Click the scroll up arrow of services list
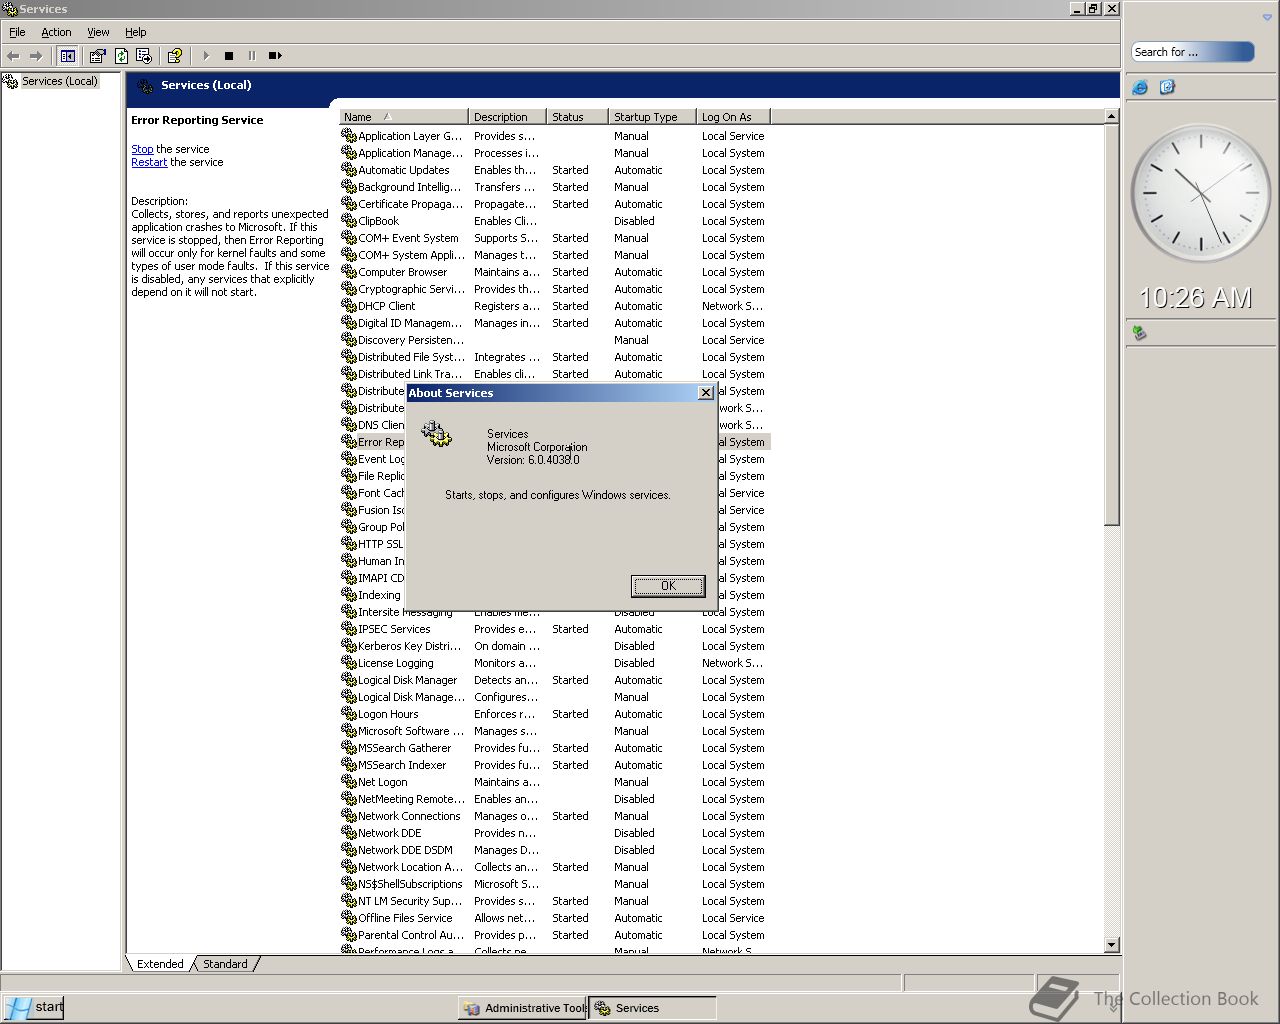Image resolution: width=1280 pixels, height=1024 pixels. coord(1111,117)
